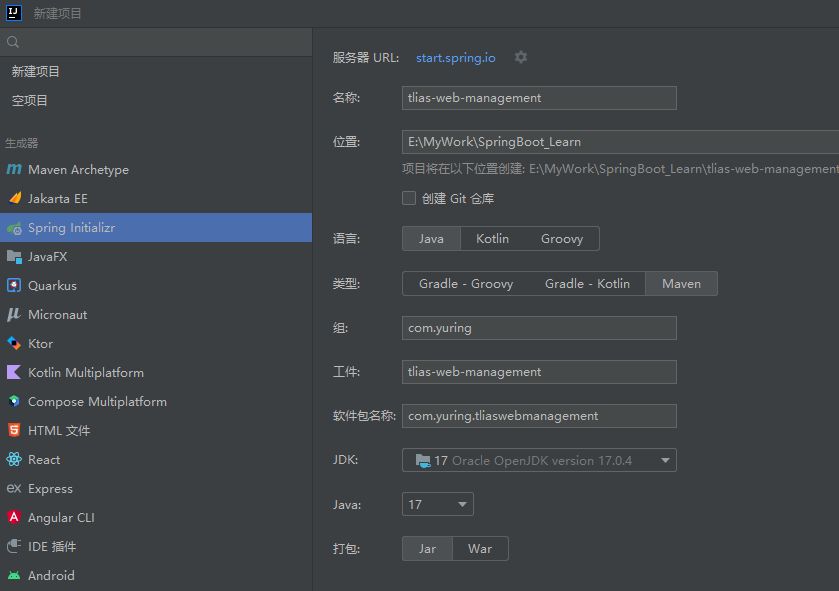
Task: Click the JavaFX folder icon
Action: 14,257
